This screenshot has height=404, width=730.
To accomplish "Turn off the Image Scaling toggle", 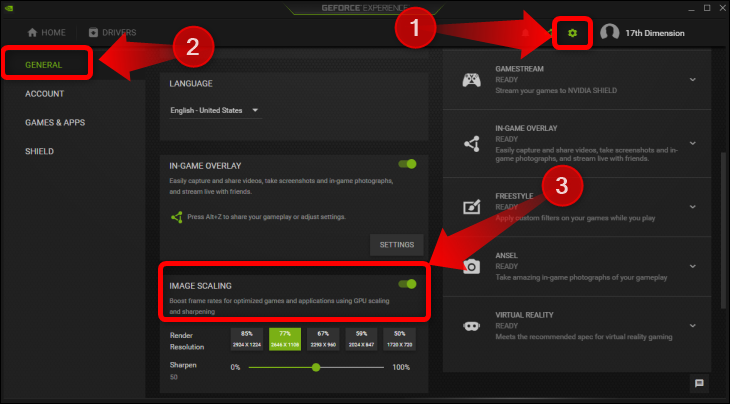I will [x=407, y=284].
